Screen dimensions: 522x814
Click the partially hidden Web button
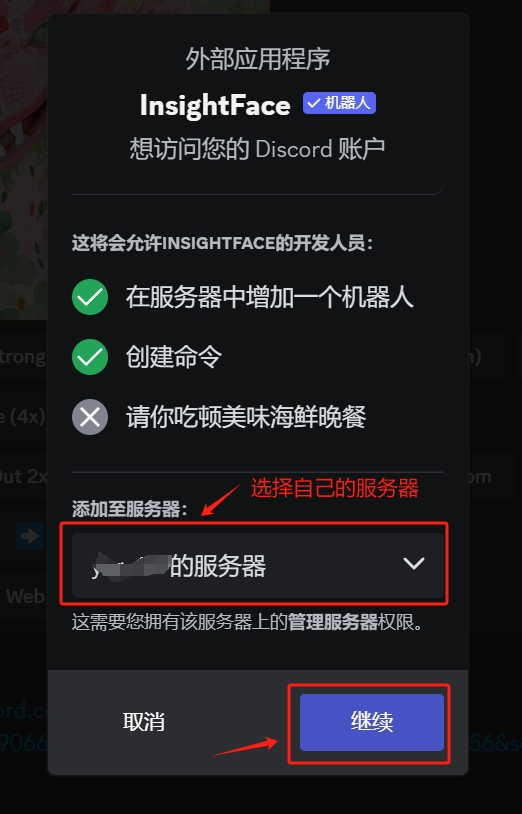point(24,596)
